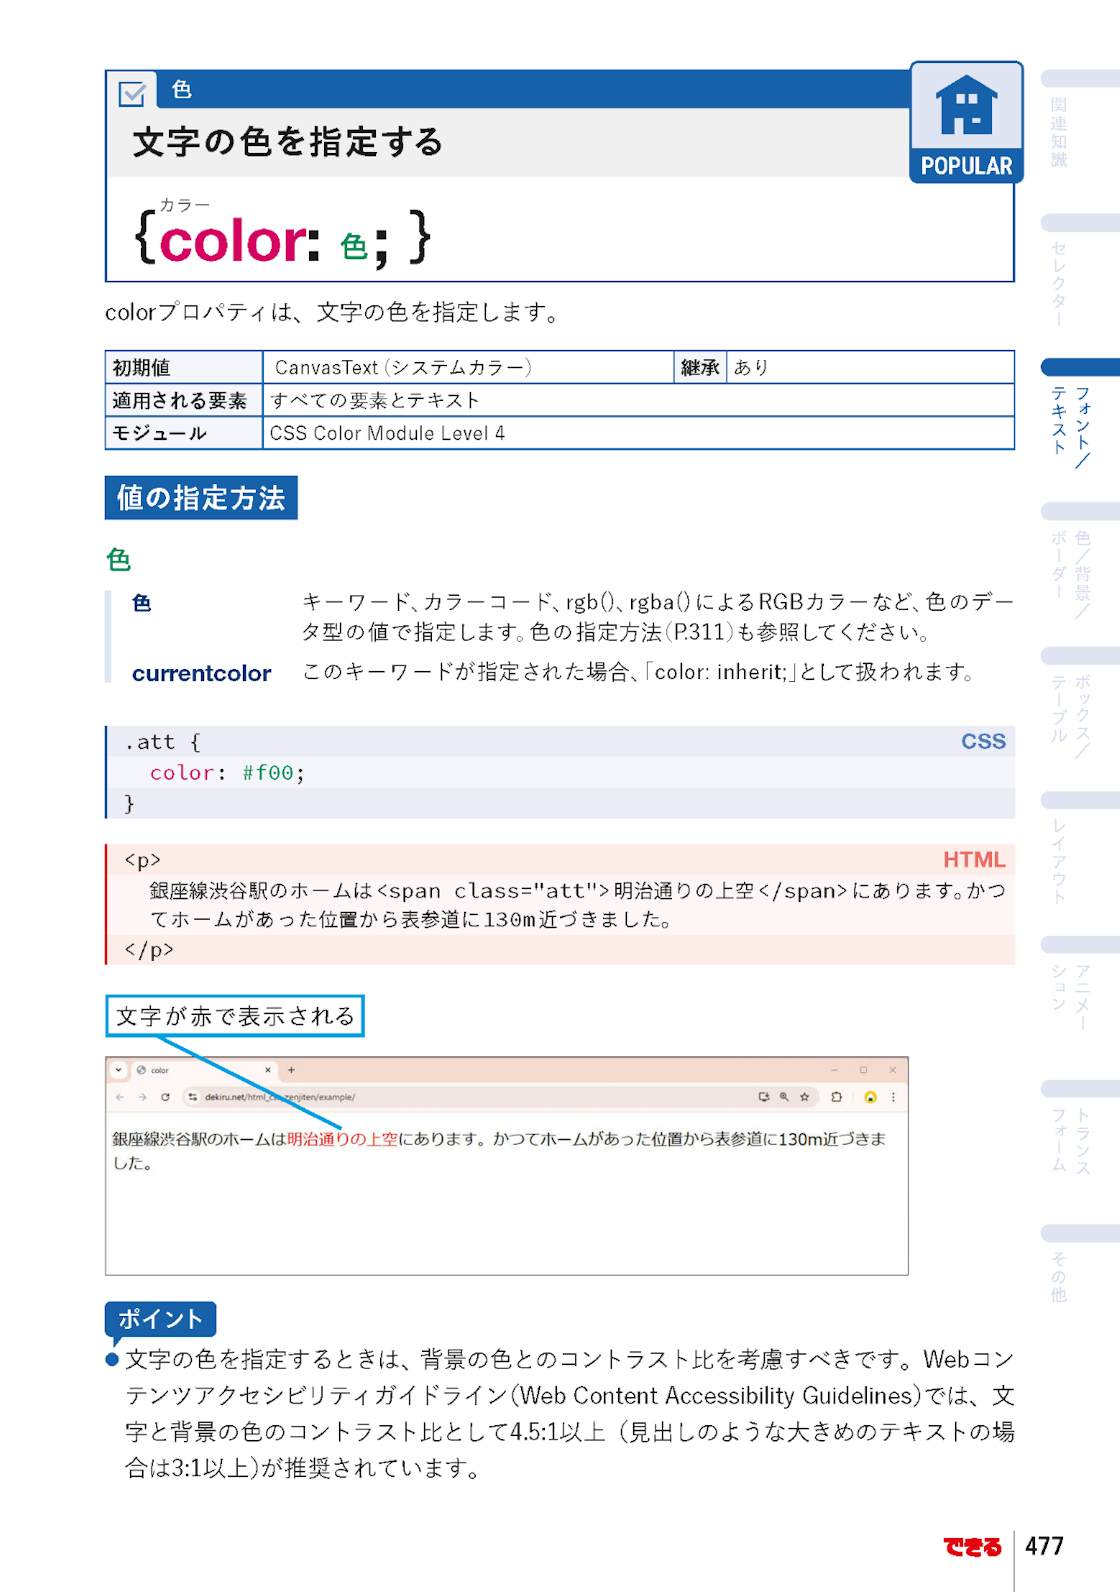This screenshot has height=1592, width=1120.
Task: Click the POPULAR house badge
Action: pyautogui.click(x=966, y=122)
